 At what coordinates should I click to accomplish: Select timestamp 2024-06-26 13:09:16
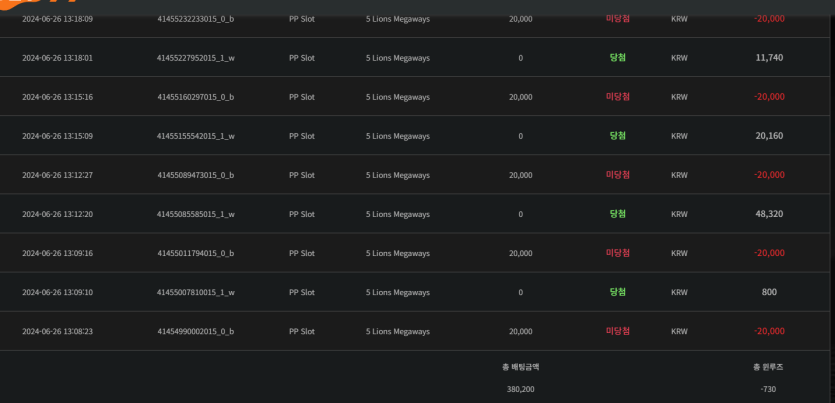point(58,253)
